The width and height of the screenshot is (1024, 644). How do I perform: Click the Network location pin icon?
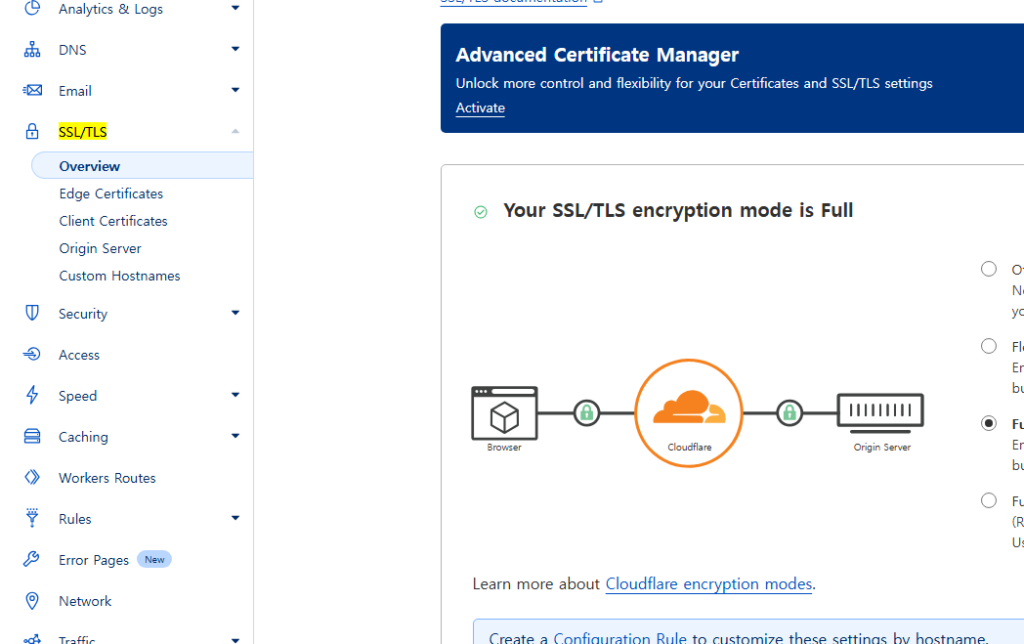pos(32,600)
